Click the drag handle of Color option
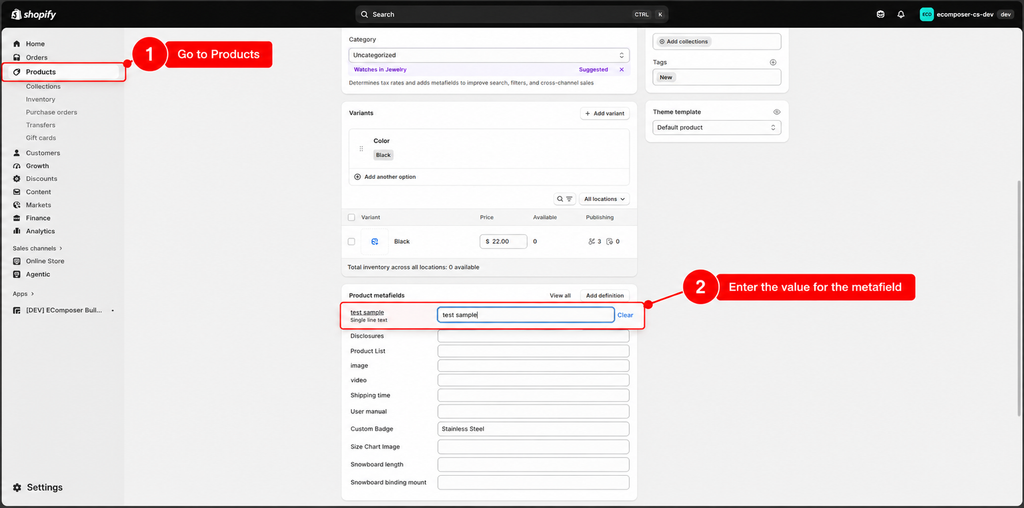This screenshot has height=508, width=1024. point(361,148)
